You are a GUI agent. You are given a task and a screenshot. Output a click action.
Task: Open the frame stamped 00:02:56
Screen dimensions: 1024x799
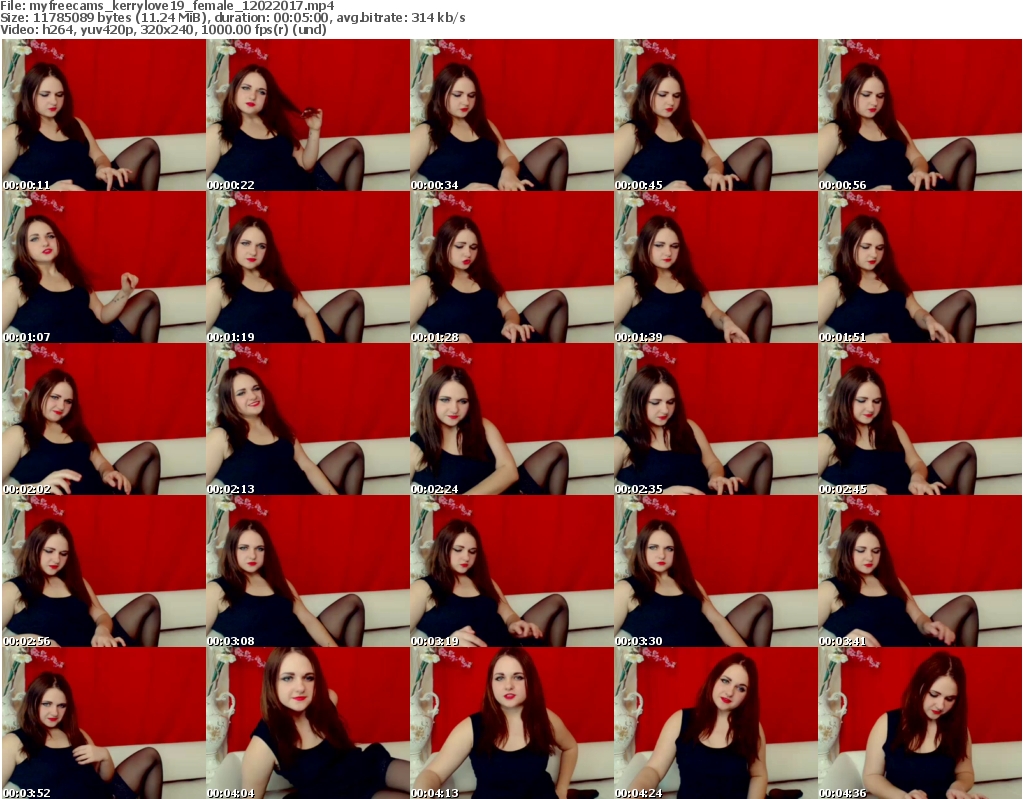[x=104, y=572]
